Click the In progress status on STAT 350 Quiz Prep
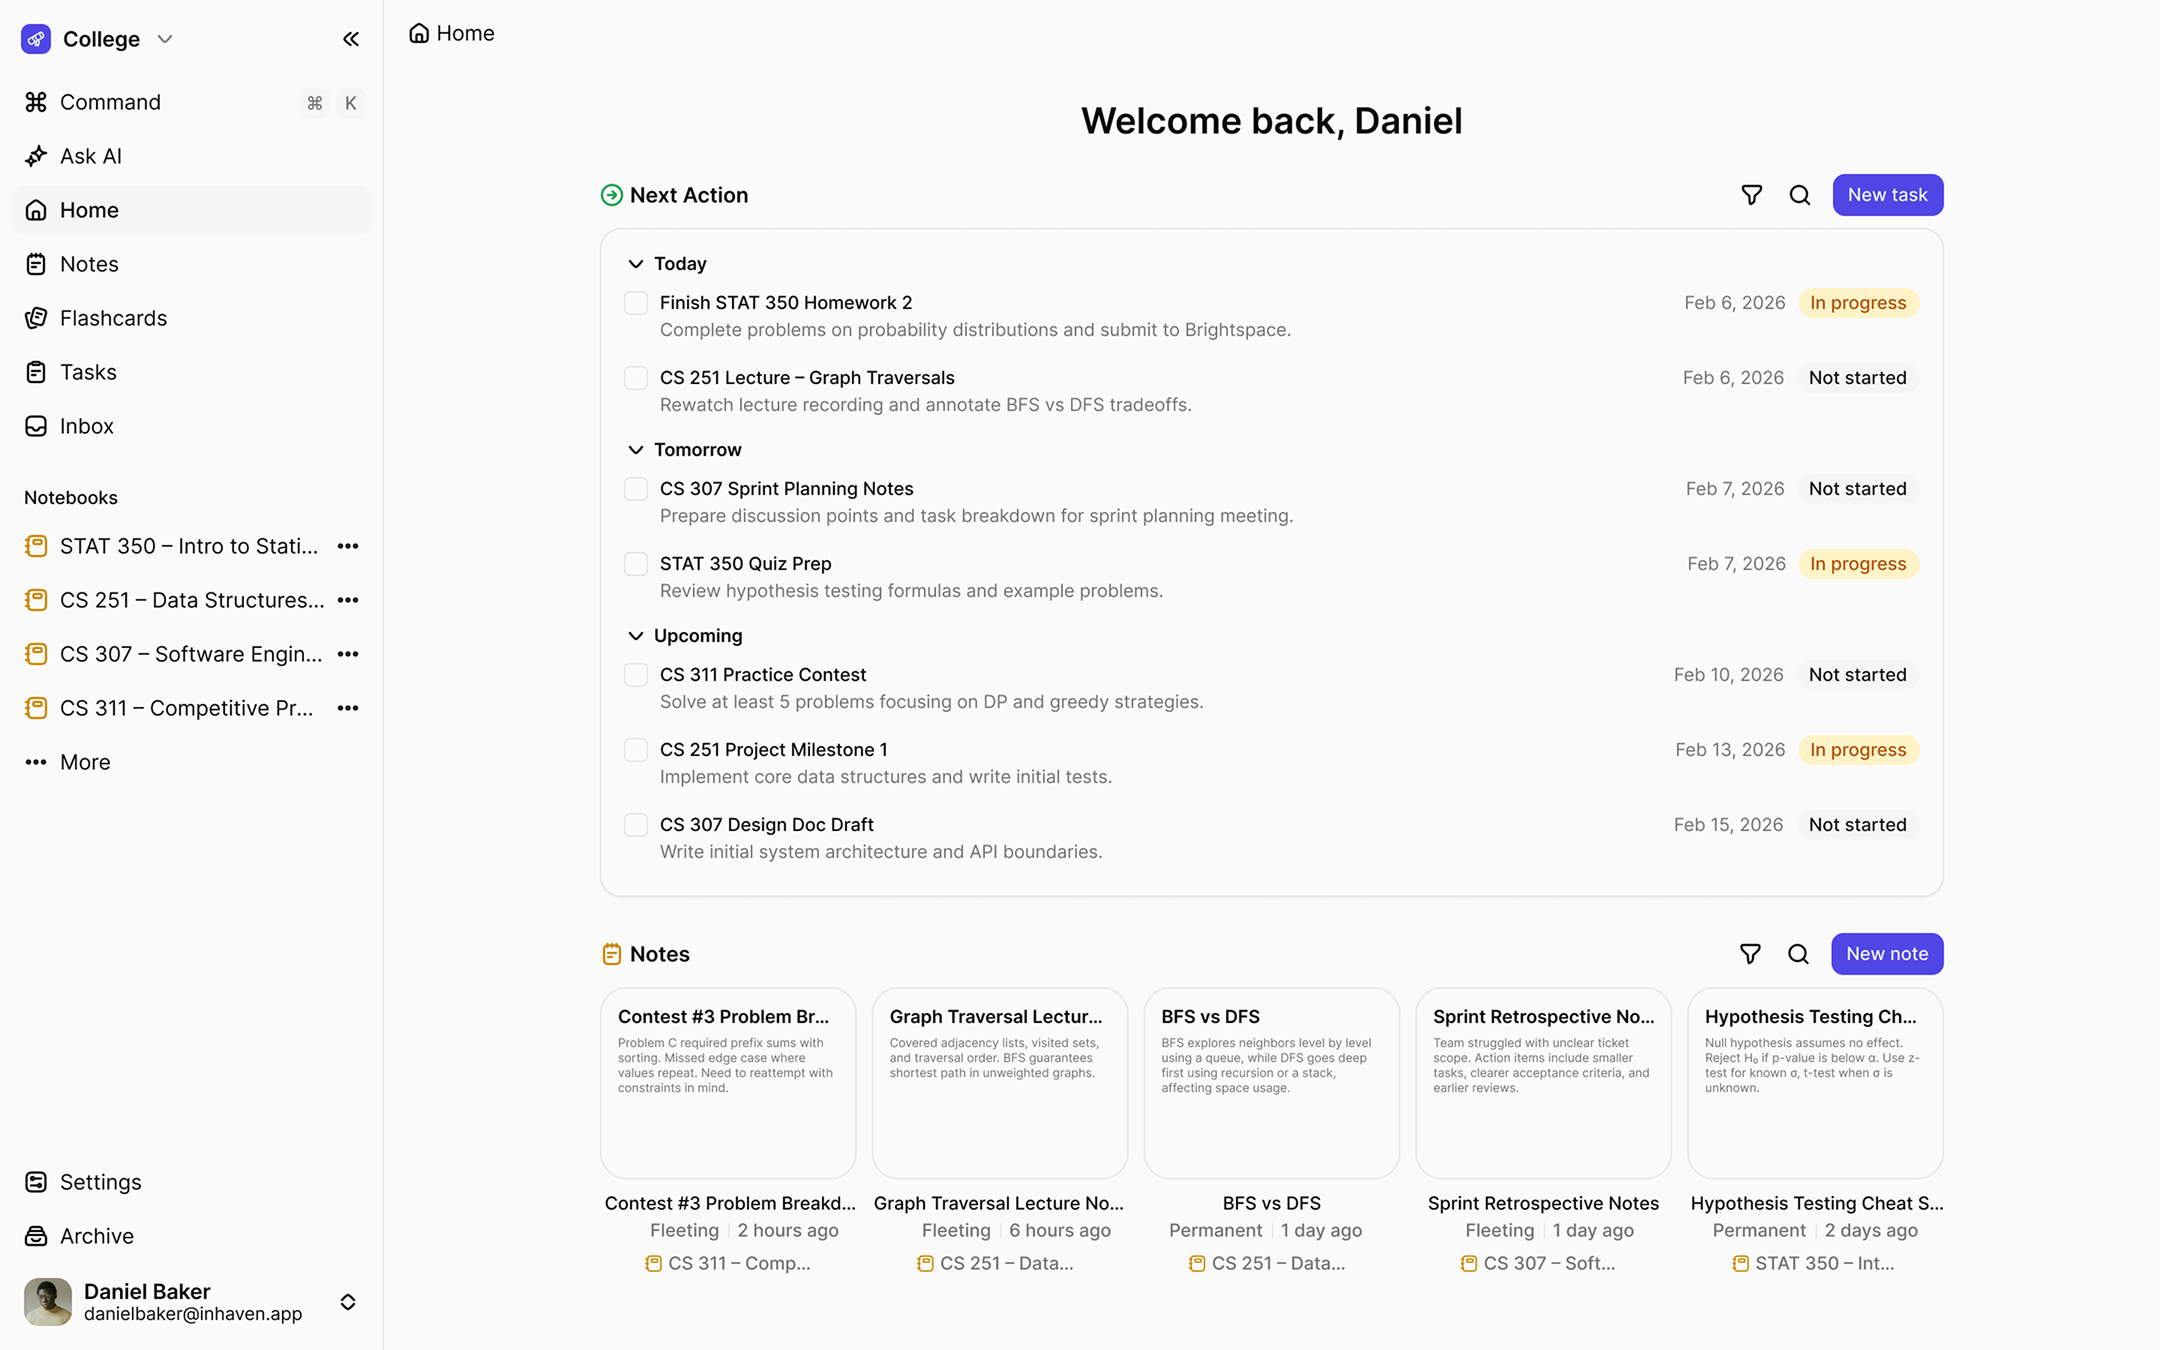 click(x=1857, y=564)
